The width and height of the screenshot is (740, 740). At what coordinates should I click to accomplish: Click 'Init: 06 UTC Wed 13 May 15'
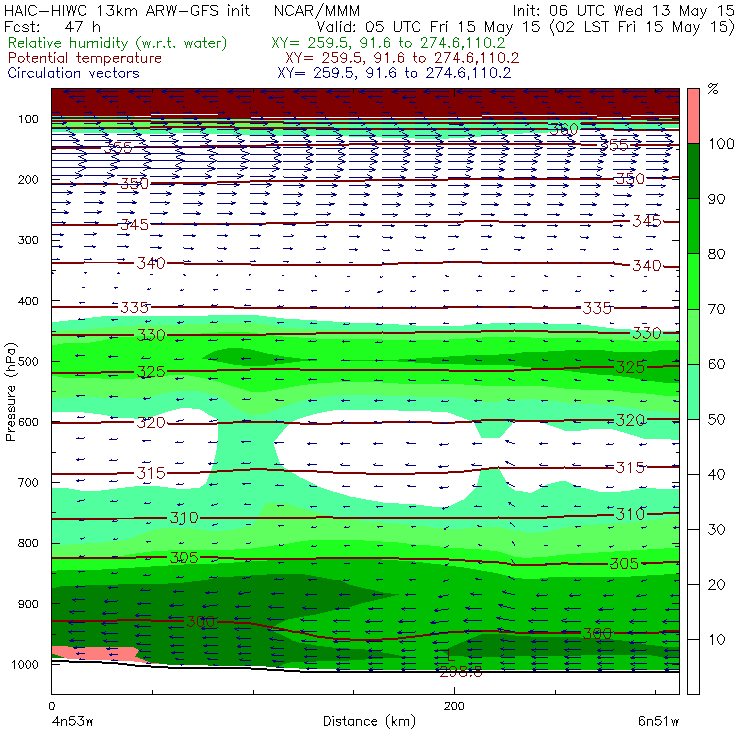[623, 10]
